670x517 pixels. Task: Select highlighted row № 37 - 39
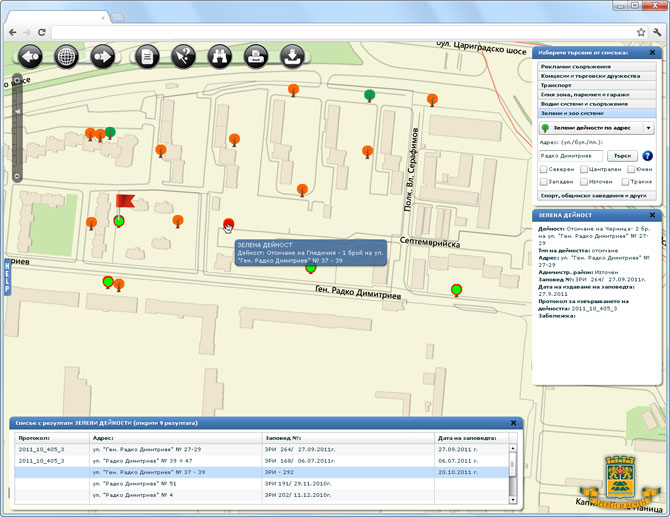[262, 473]
